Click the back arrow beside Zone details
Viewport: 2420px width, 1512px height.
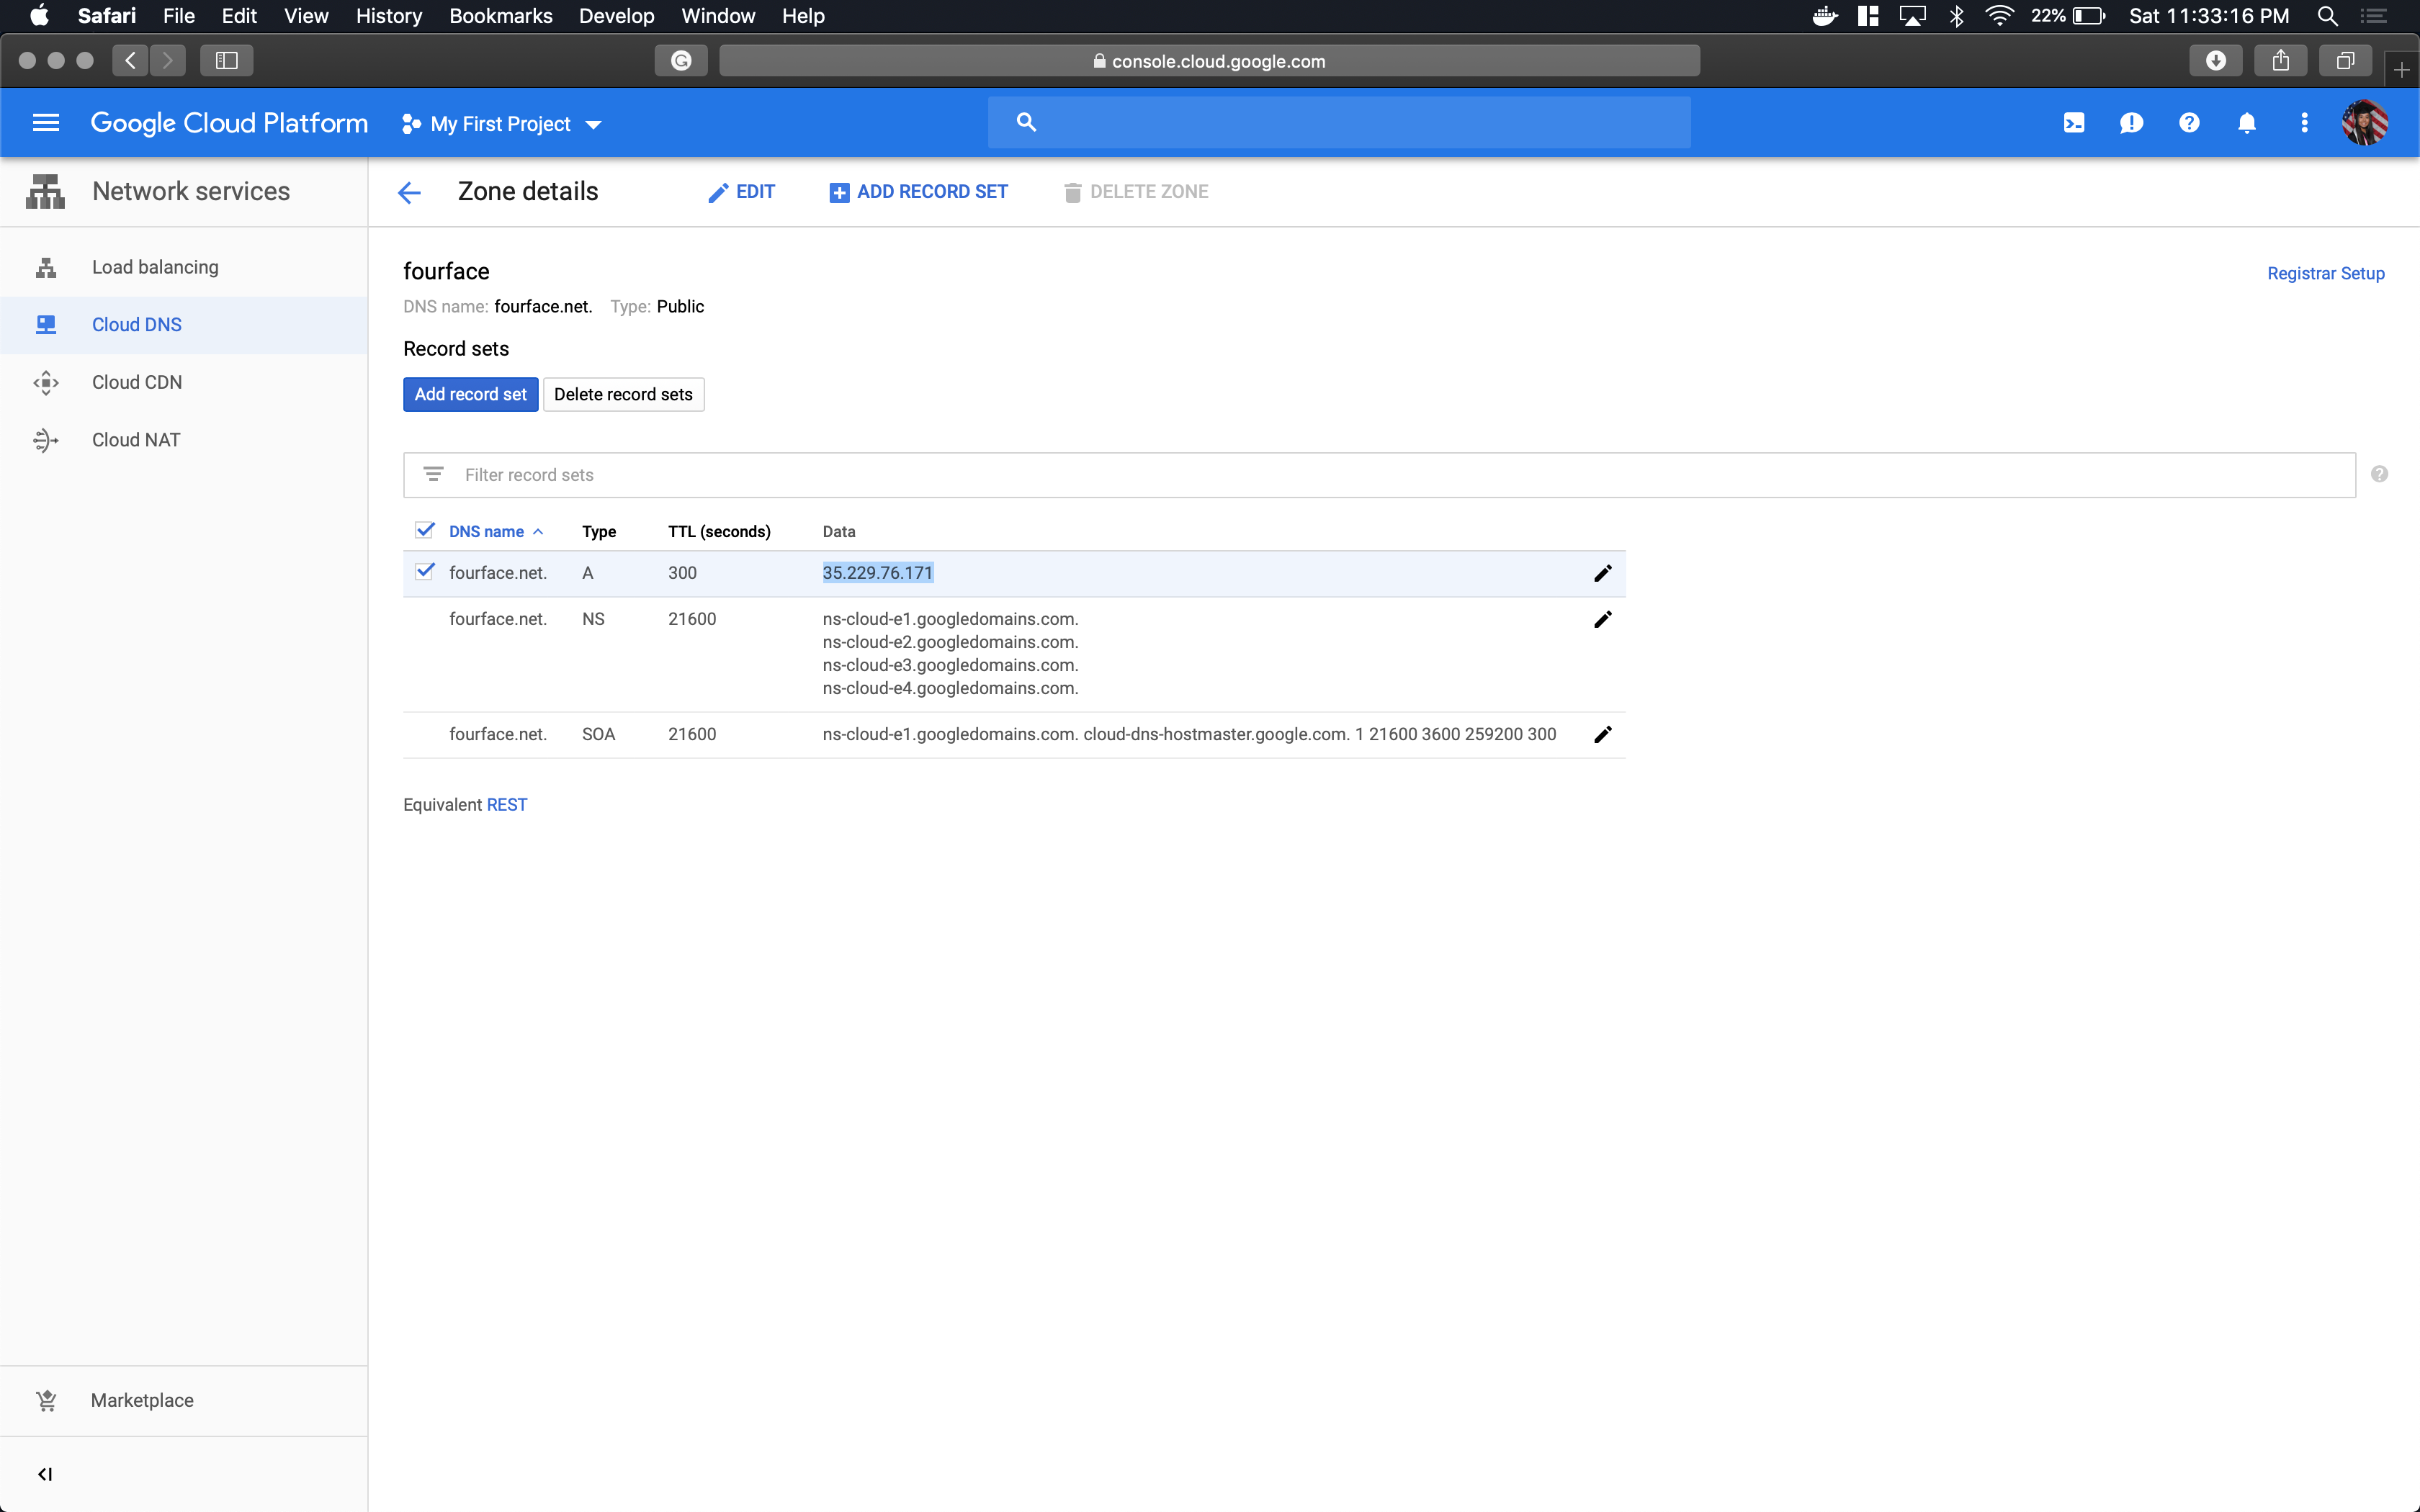[409, 192]
